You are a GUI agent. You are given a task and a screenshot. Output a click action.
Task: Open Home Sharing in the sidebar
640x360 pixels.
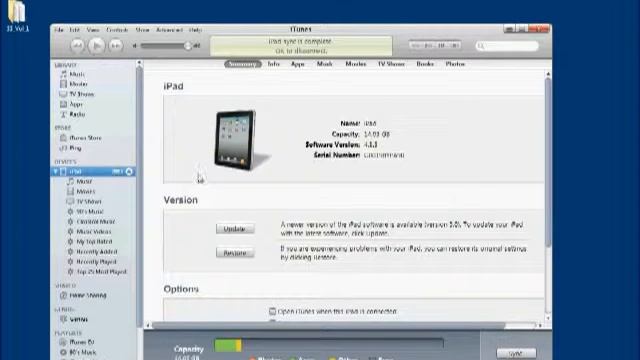pos(88,295)
